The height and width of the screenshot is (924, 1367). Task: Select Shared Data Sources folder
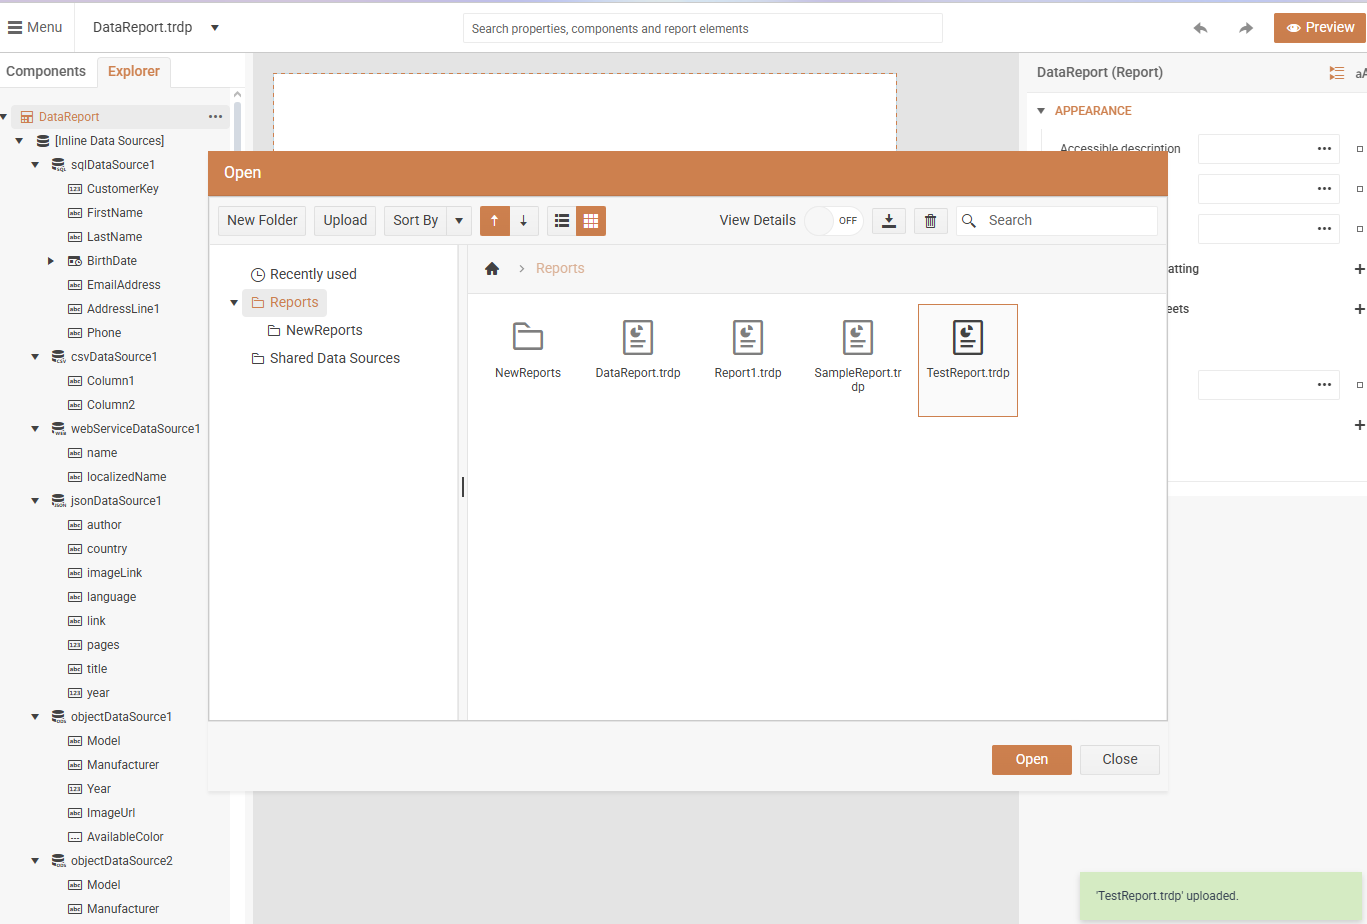click(x=334, y=358)
